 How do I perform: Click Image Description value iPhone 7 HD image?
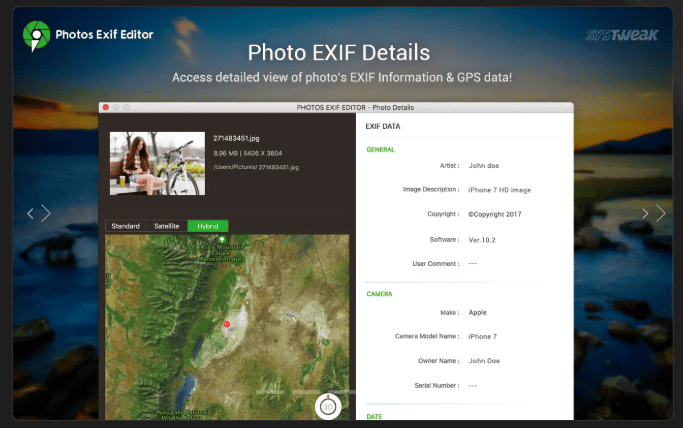[x=499, y=190]
